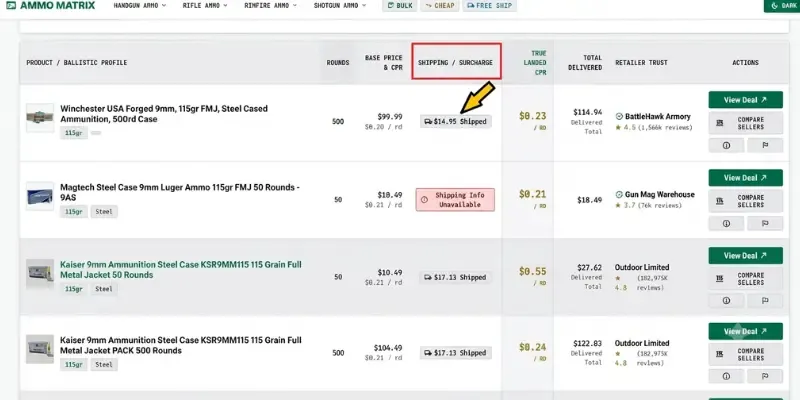Click $0.23 true landed CPR value
The height and width of the screenshot is (400, 800).
click(533, 116)
